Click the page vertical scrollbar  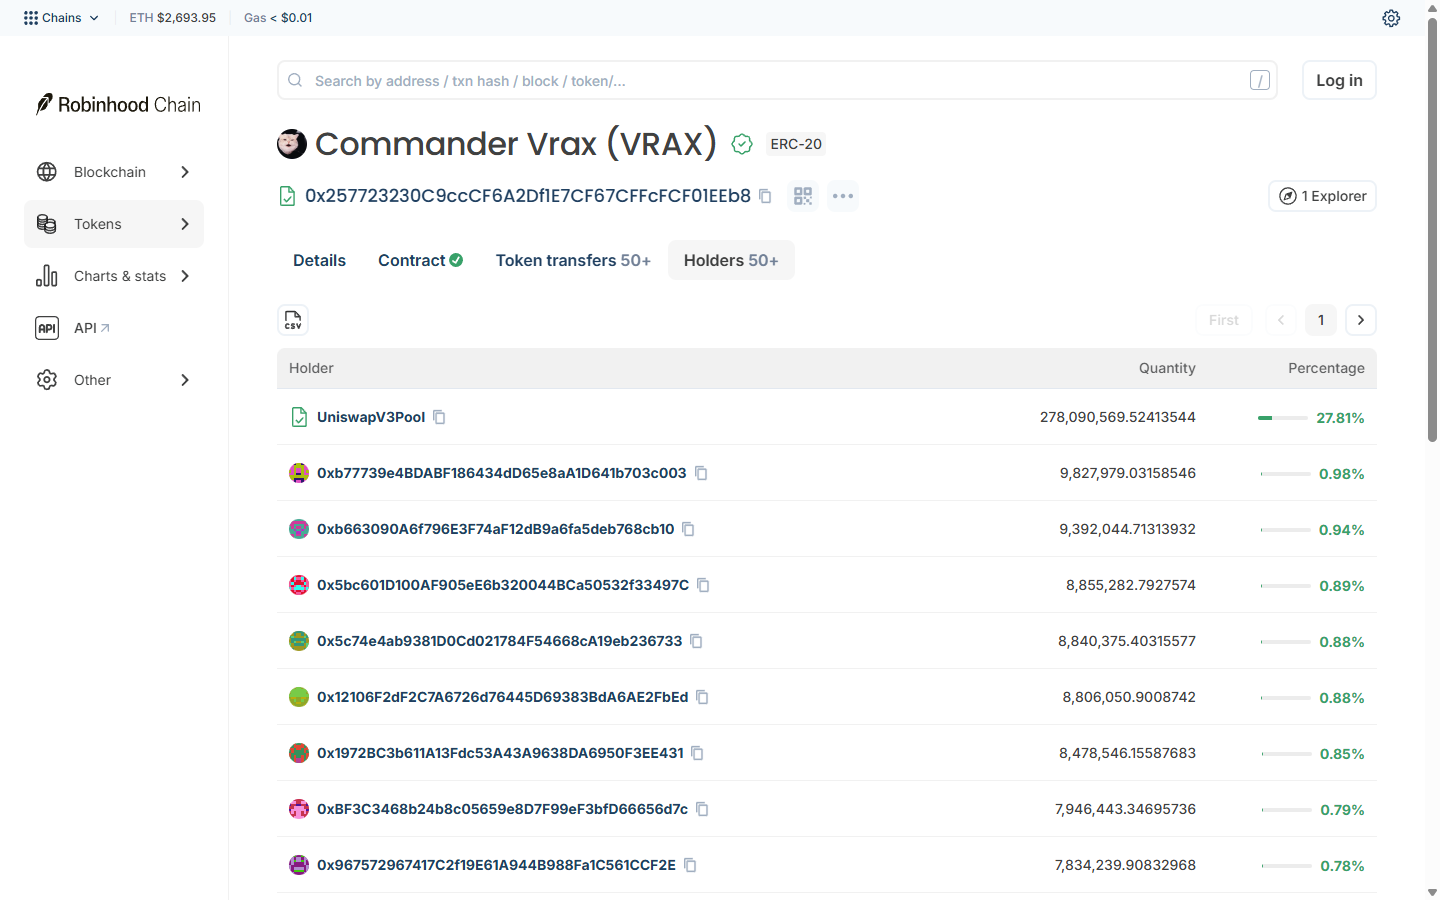pyautogui.click(x=1432, y=230)
